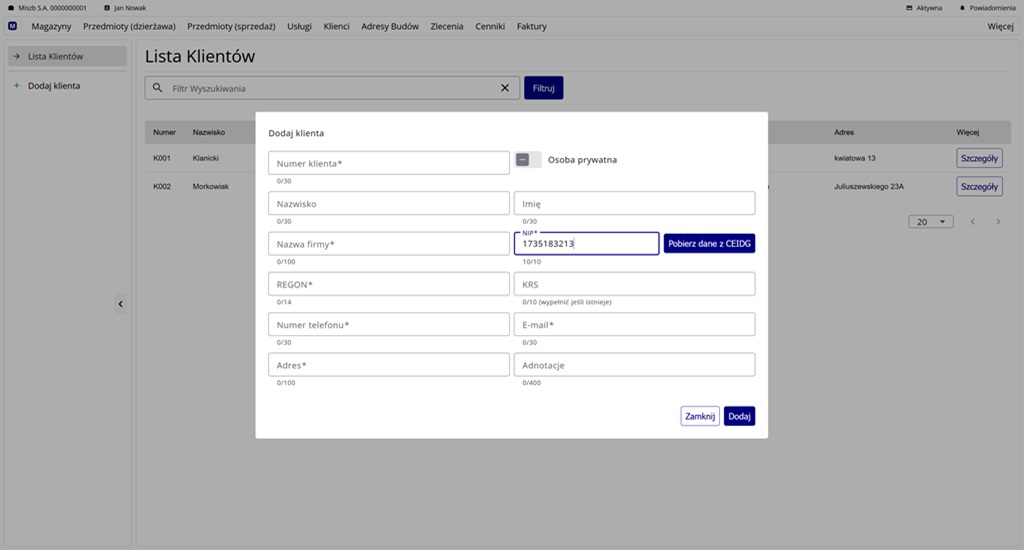Open the Faktury menu item
Screen dimensions: 1024x550
[531, 26]
